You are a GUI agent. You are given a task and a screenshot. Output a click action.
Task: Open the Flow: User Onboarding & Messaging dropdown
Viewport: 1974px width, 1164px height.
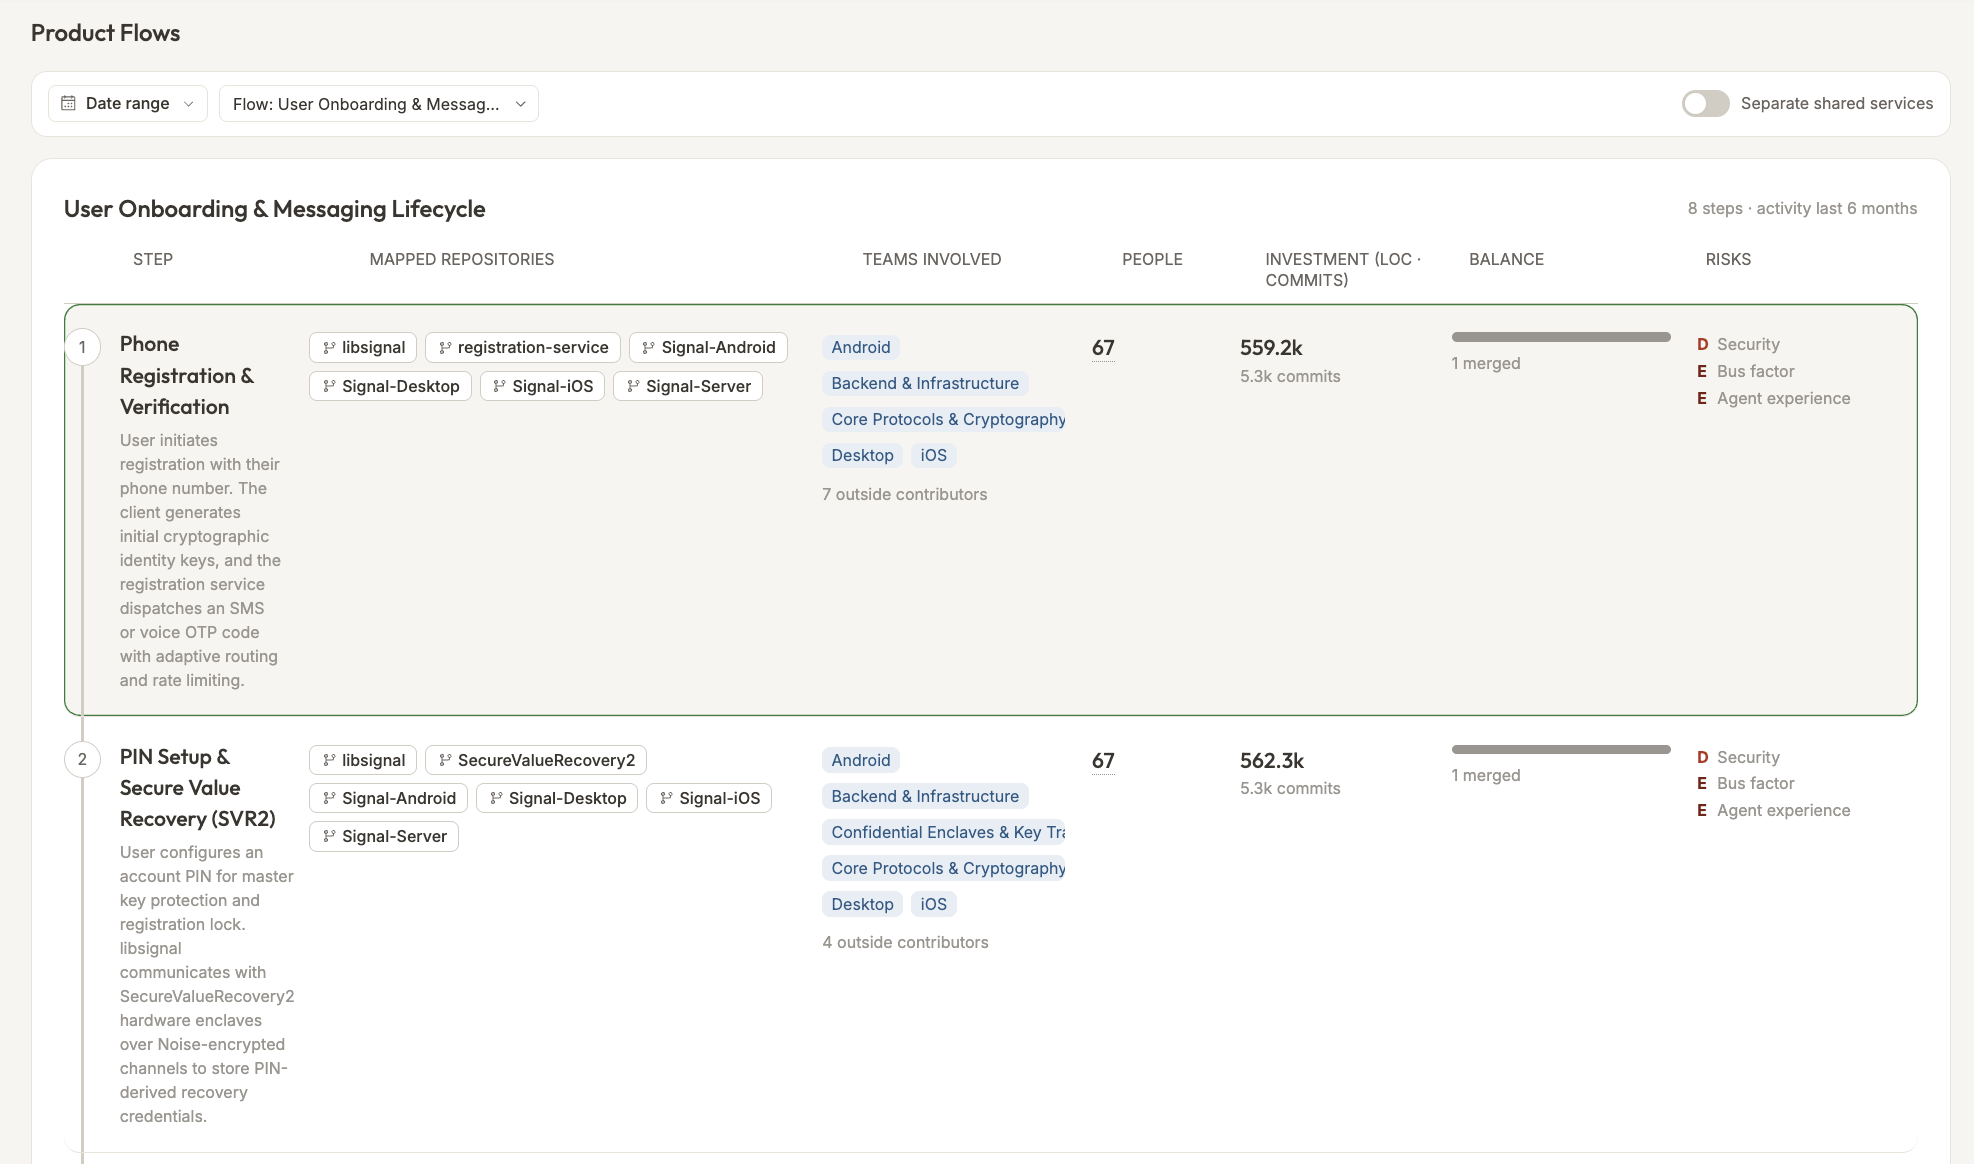(379, 104)
